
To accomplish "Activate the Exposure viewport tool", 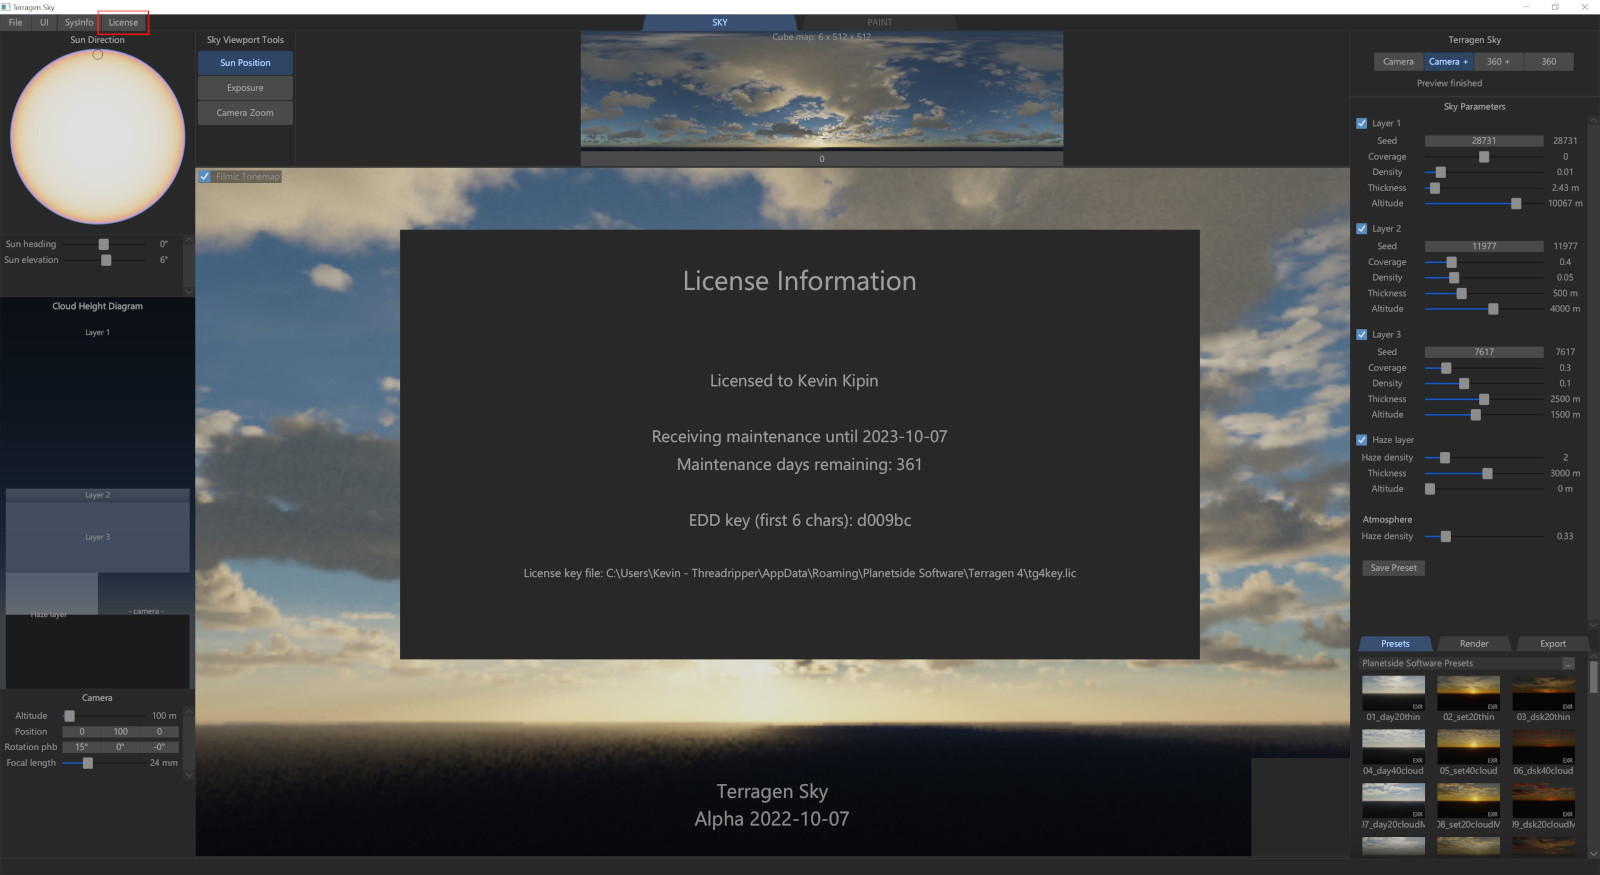I will (x=245, y=88).
